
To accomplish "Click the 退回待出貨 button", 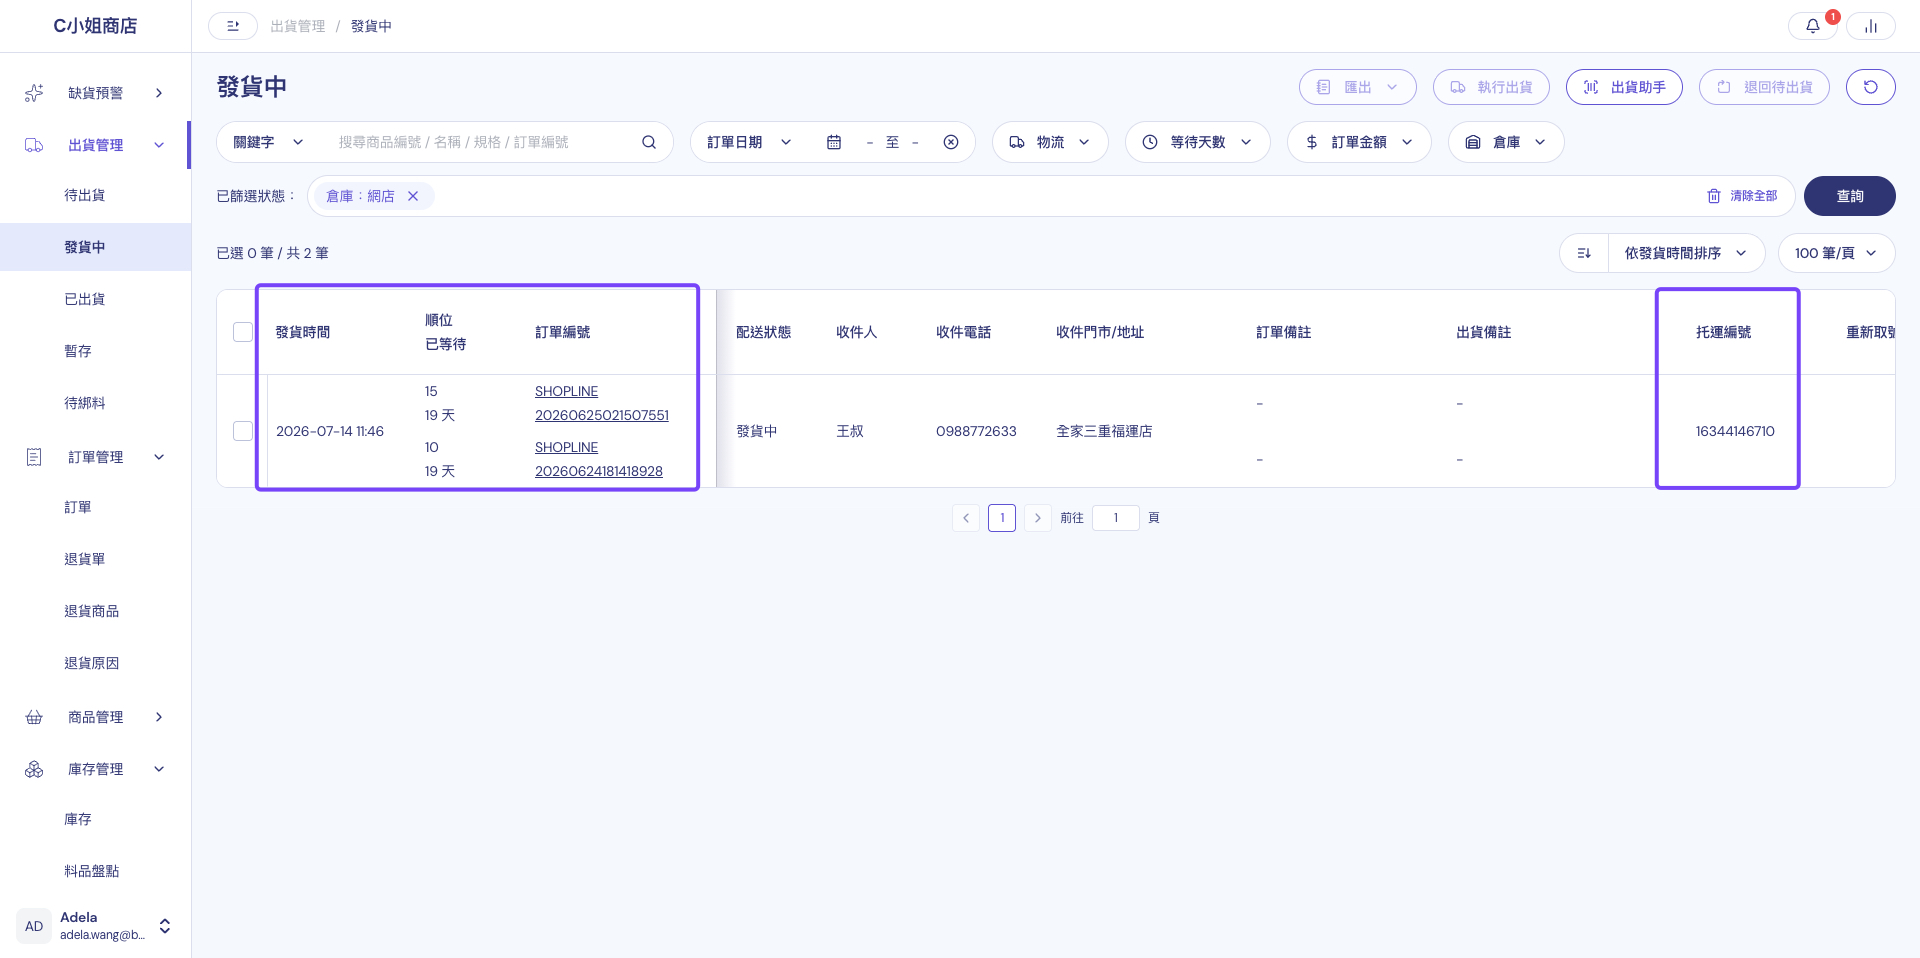I will pyautogui.click(x=1764, y=87).
